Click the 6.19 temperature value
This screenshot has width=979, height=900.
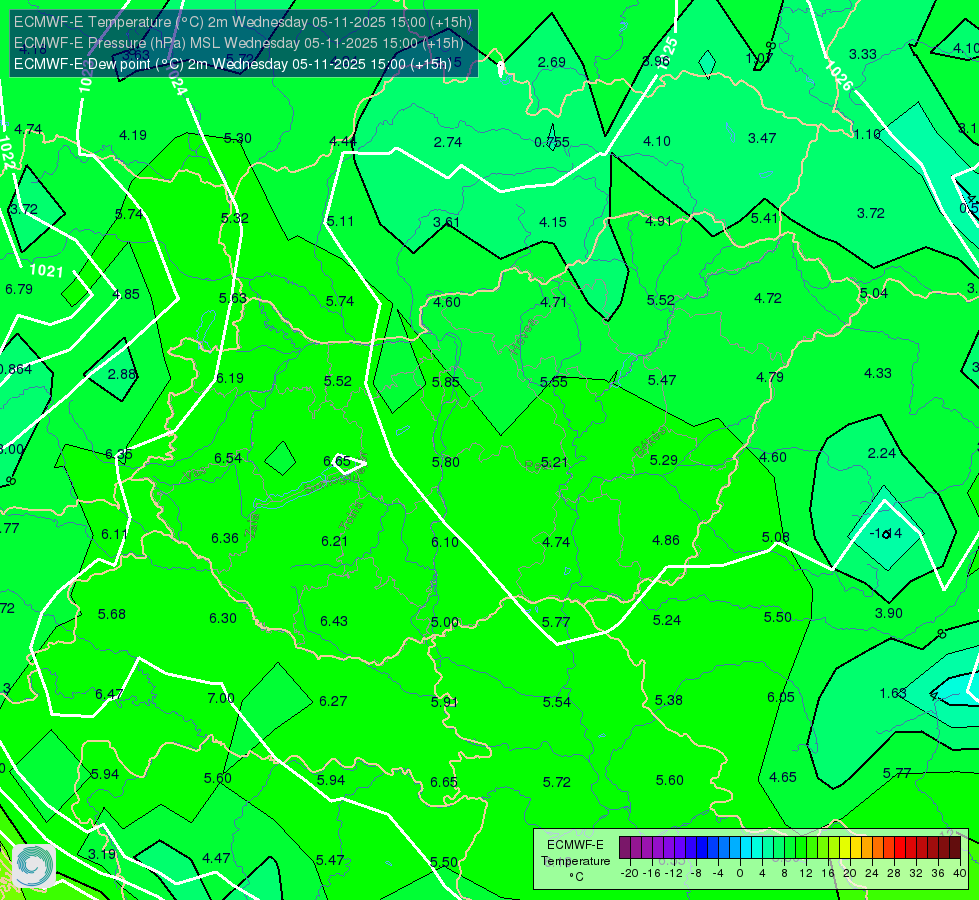click(230, 378)
